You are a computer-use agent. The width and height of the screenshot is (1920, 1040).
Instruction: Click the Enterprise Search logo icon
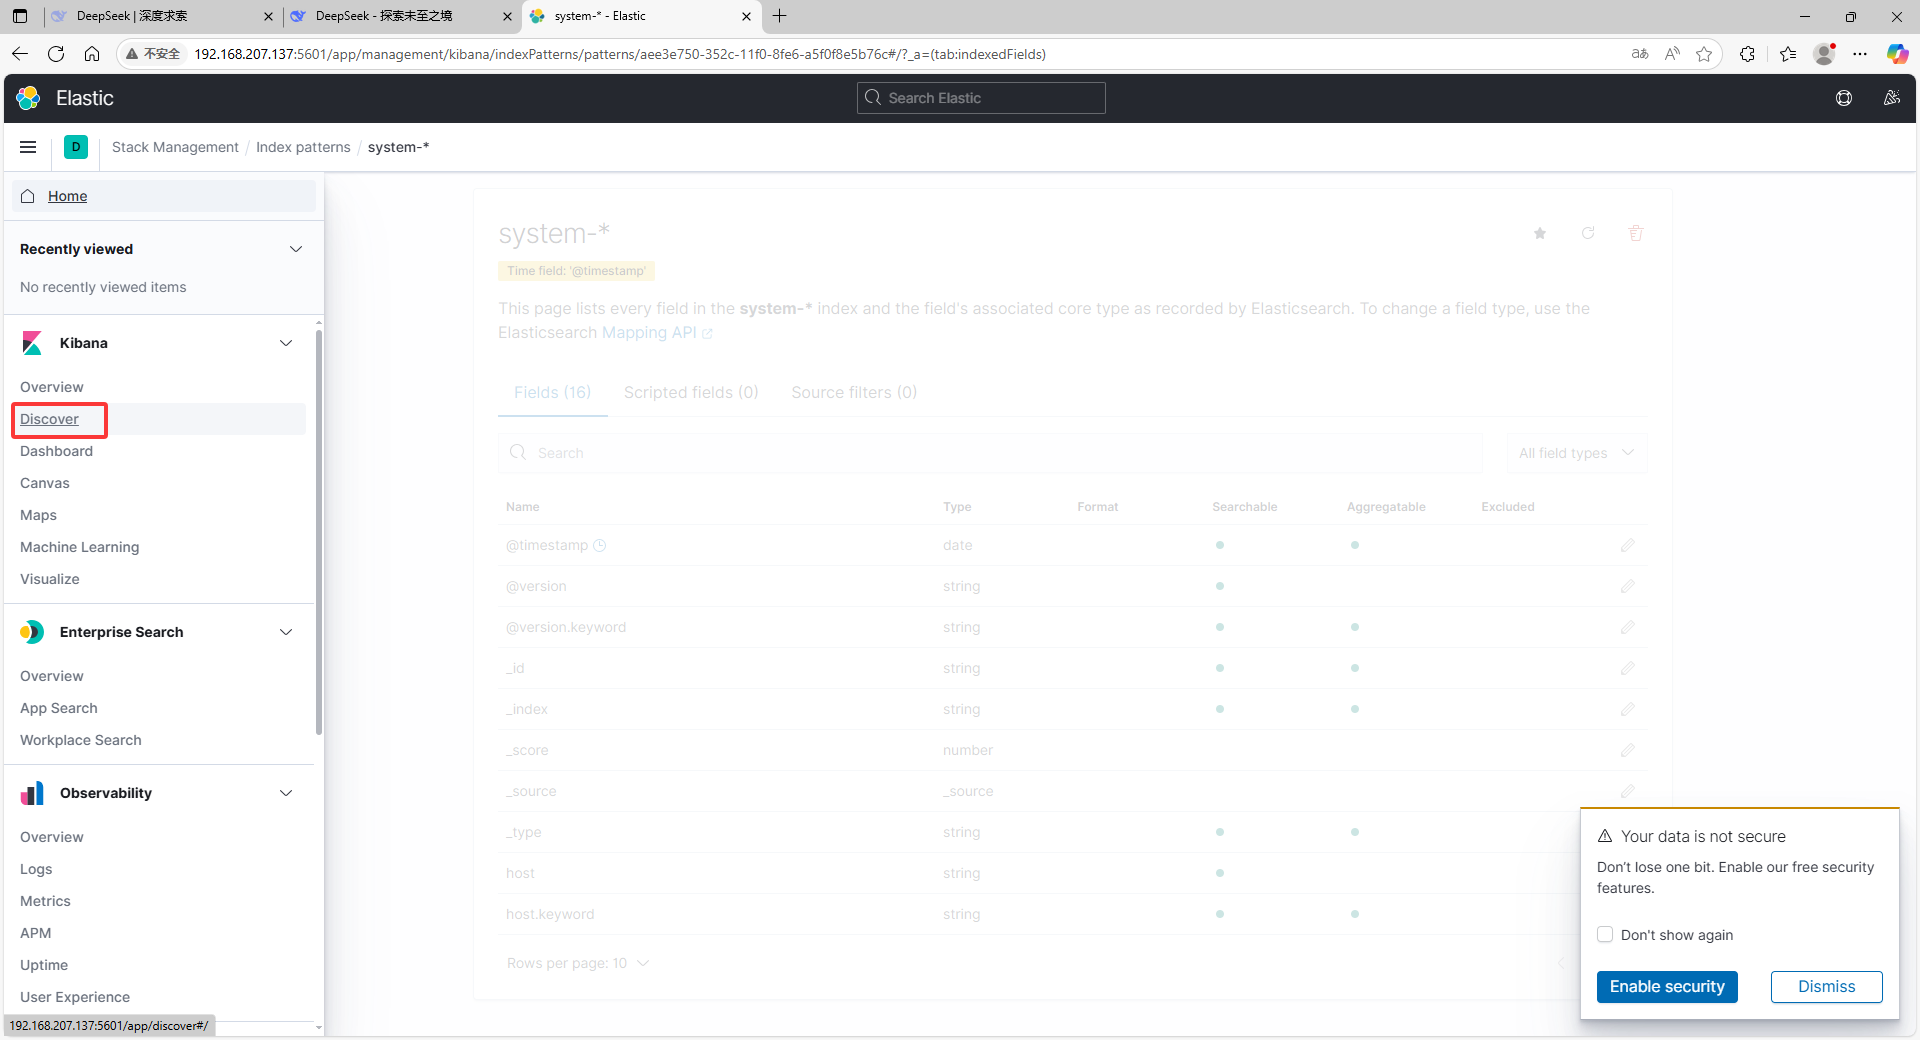[x=32, y=632]
